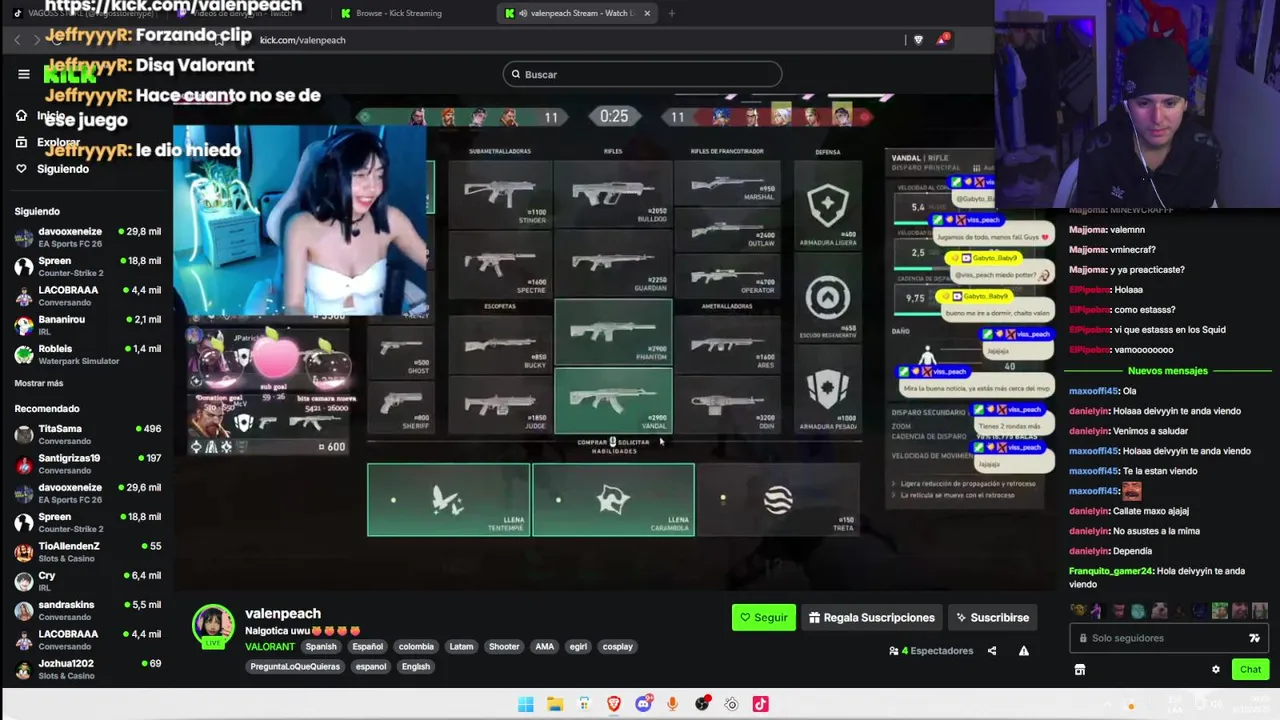Click the English tag
The height and width of the screenshot is (720, 1280).
click(416, 667)
